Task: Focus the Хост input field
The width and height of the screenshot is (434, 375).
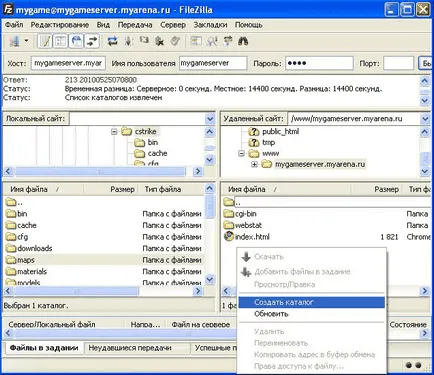Action: click(x=68, y=63)
